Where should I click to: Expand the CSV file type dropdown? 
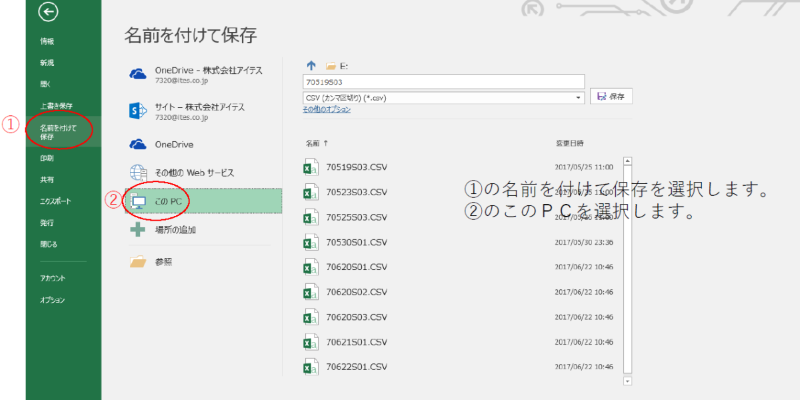[x=578, y=97]
